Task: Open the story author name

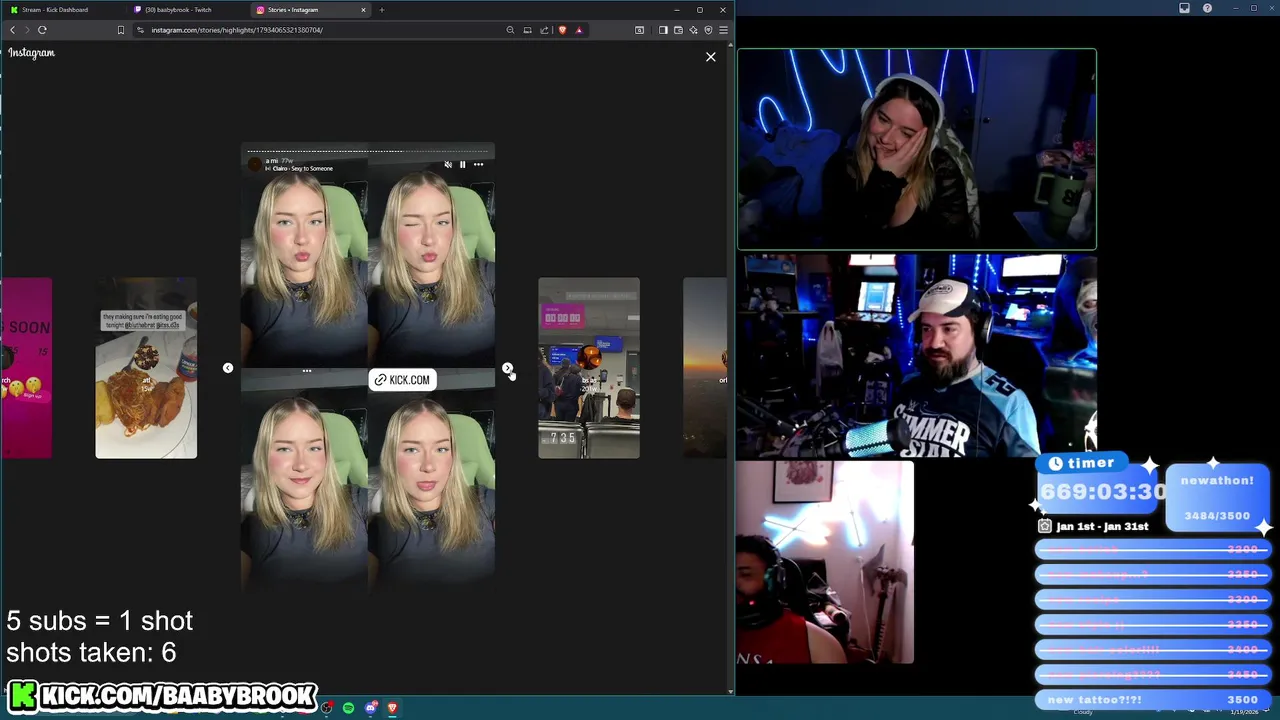Action: (272, 161)
